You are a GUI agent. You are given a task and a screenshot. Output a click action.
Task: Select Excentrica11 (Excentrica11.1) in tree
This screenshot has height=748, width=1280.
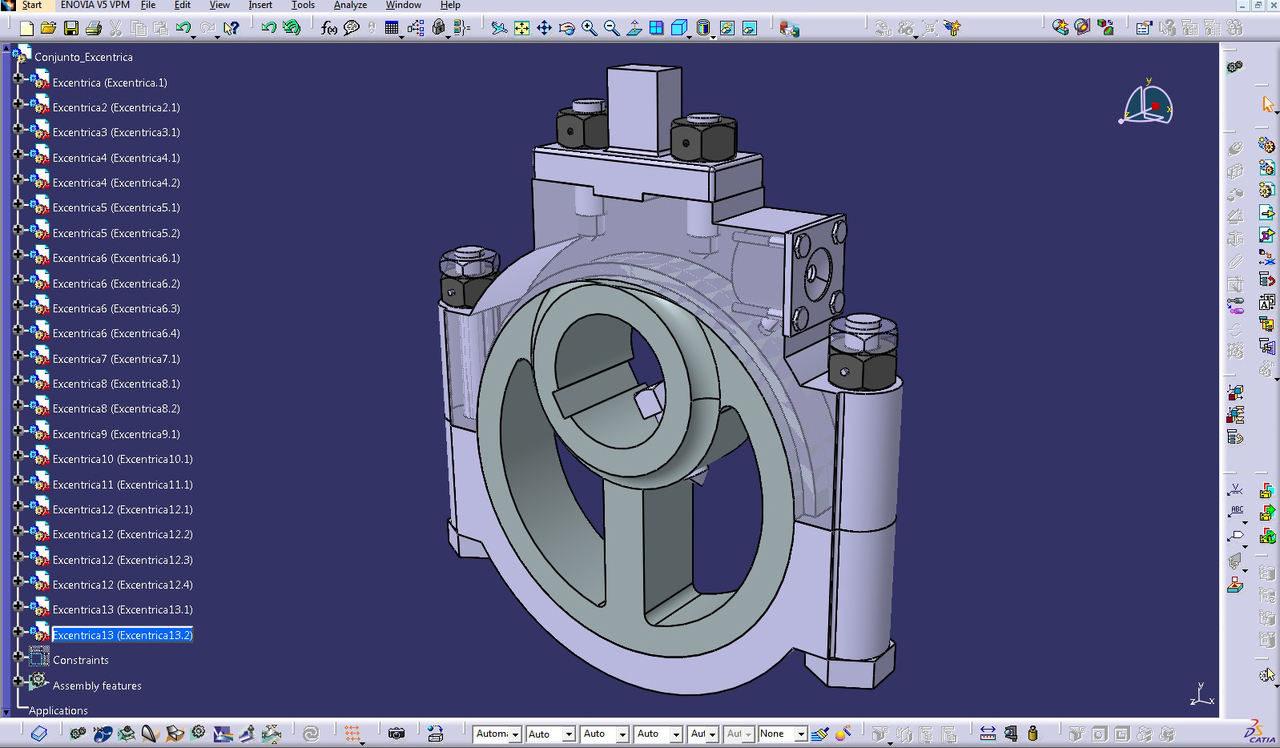click(x=122, y=485)
